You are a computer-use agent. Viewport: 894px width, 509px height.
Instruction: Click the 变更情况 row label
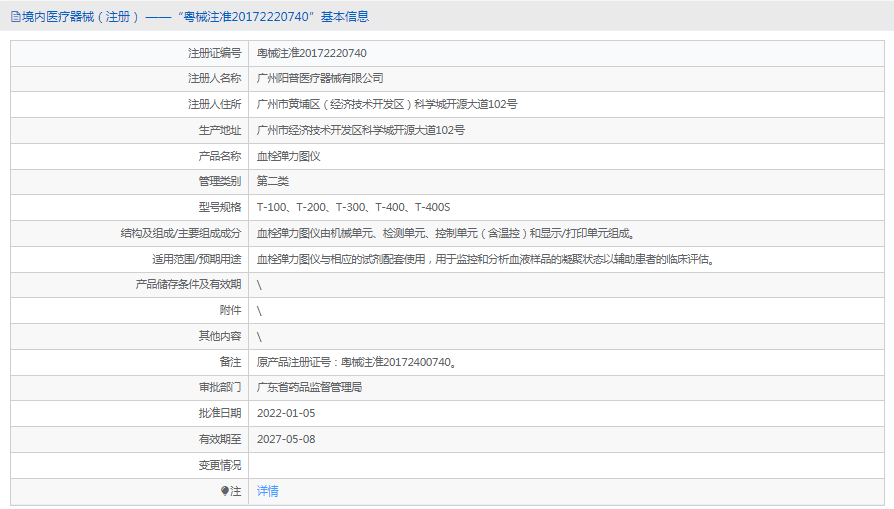[219, 465]
